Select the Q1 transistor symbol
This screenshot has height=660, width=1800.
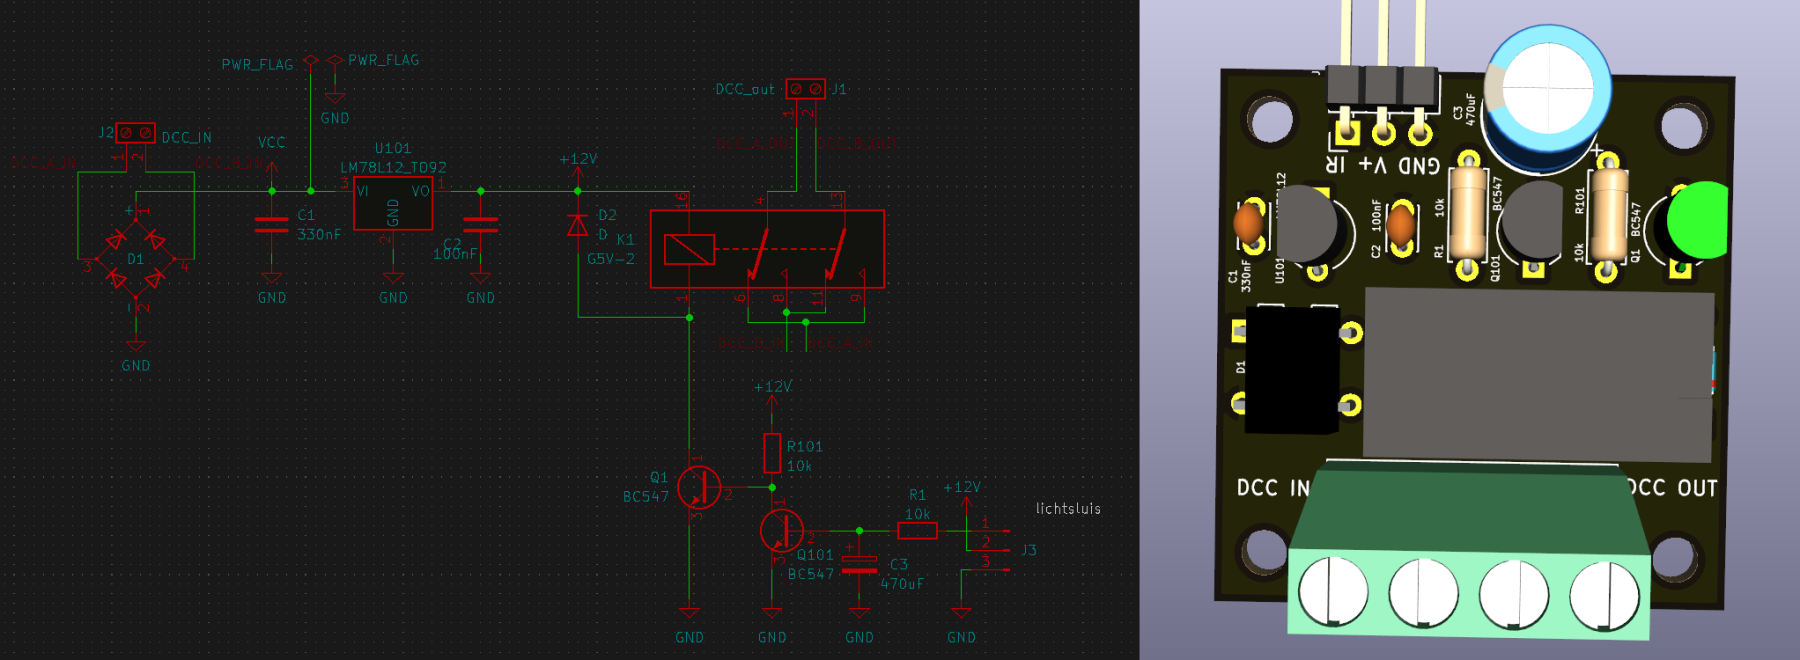point(699,487)
